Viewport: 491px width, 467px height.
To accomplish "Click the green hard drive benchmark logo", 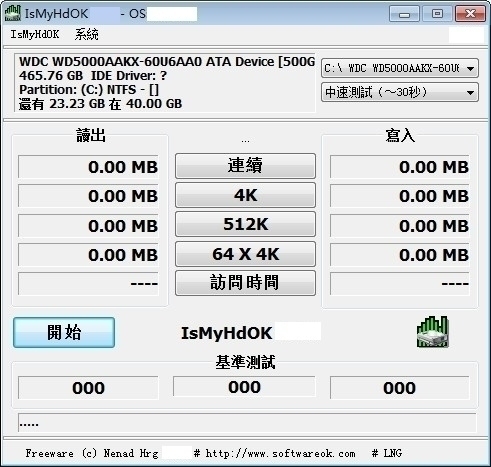I will point(433,332).
